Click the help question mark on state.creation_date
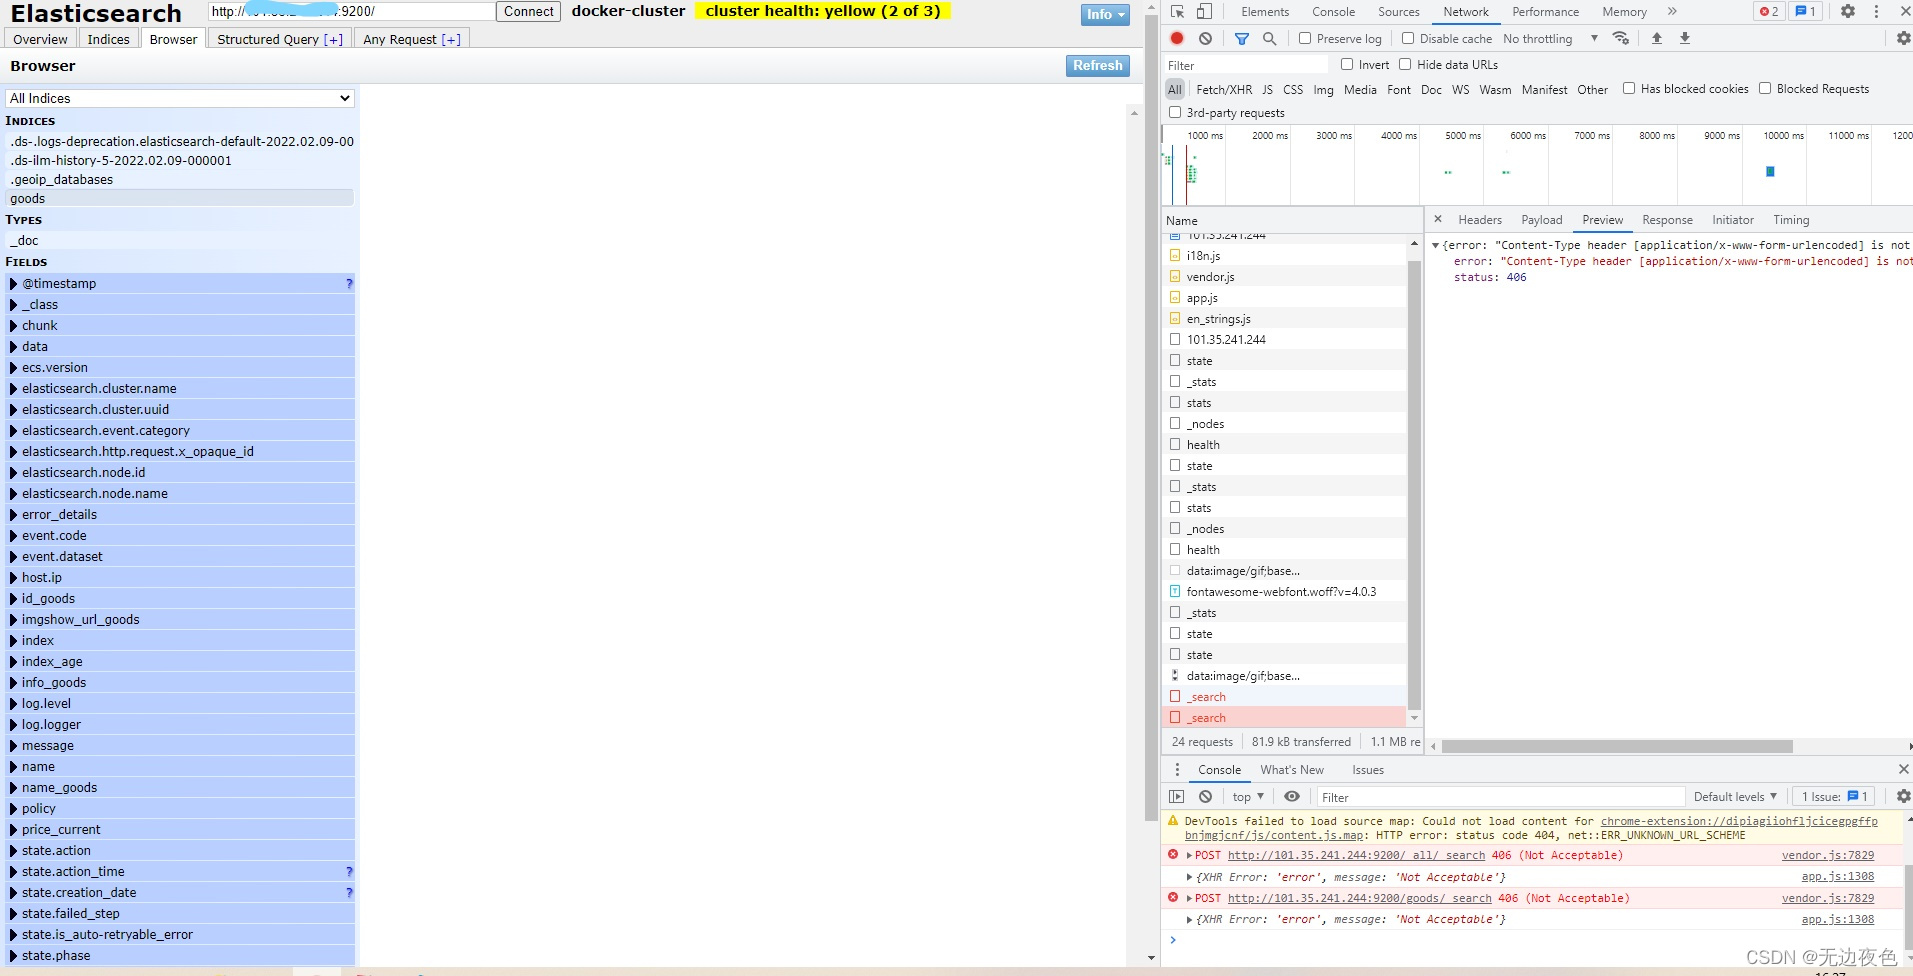 tap(349, 892)
